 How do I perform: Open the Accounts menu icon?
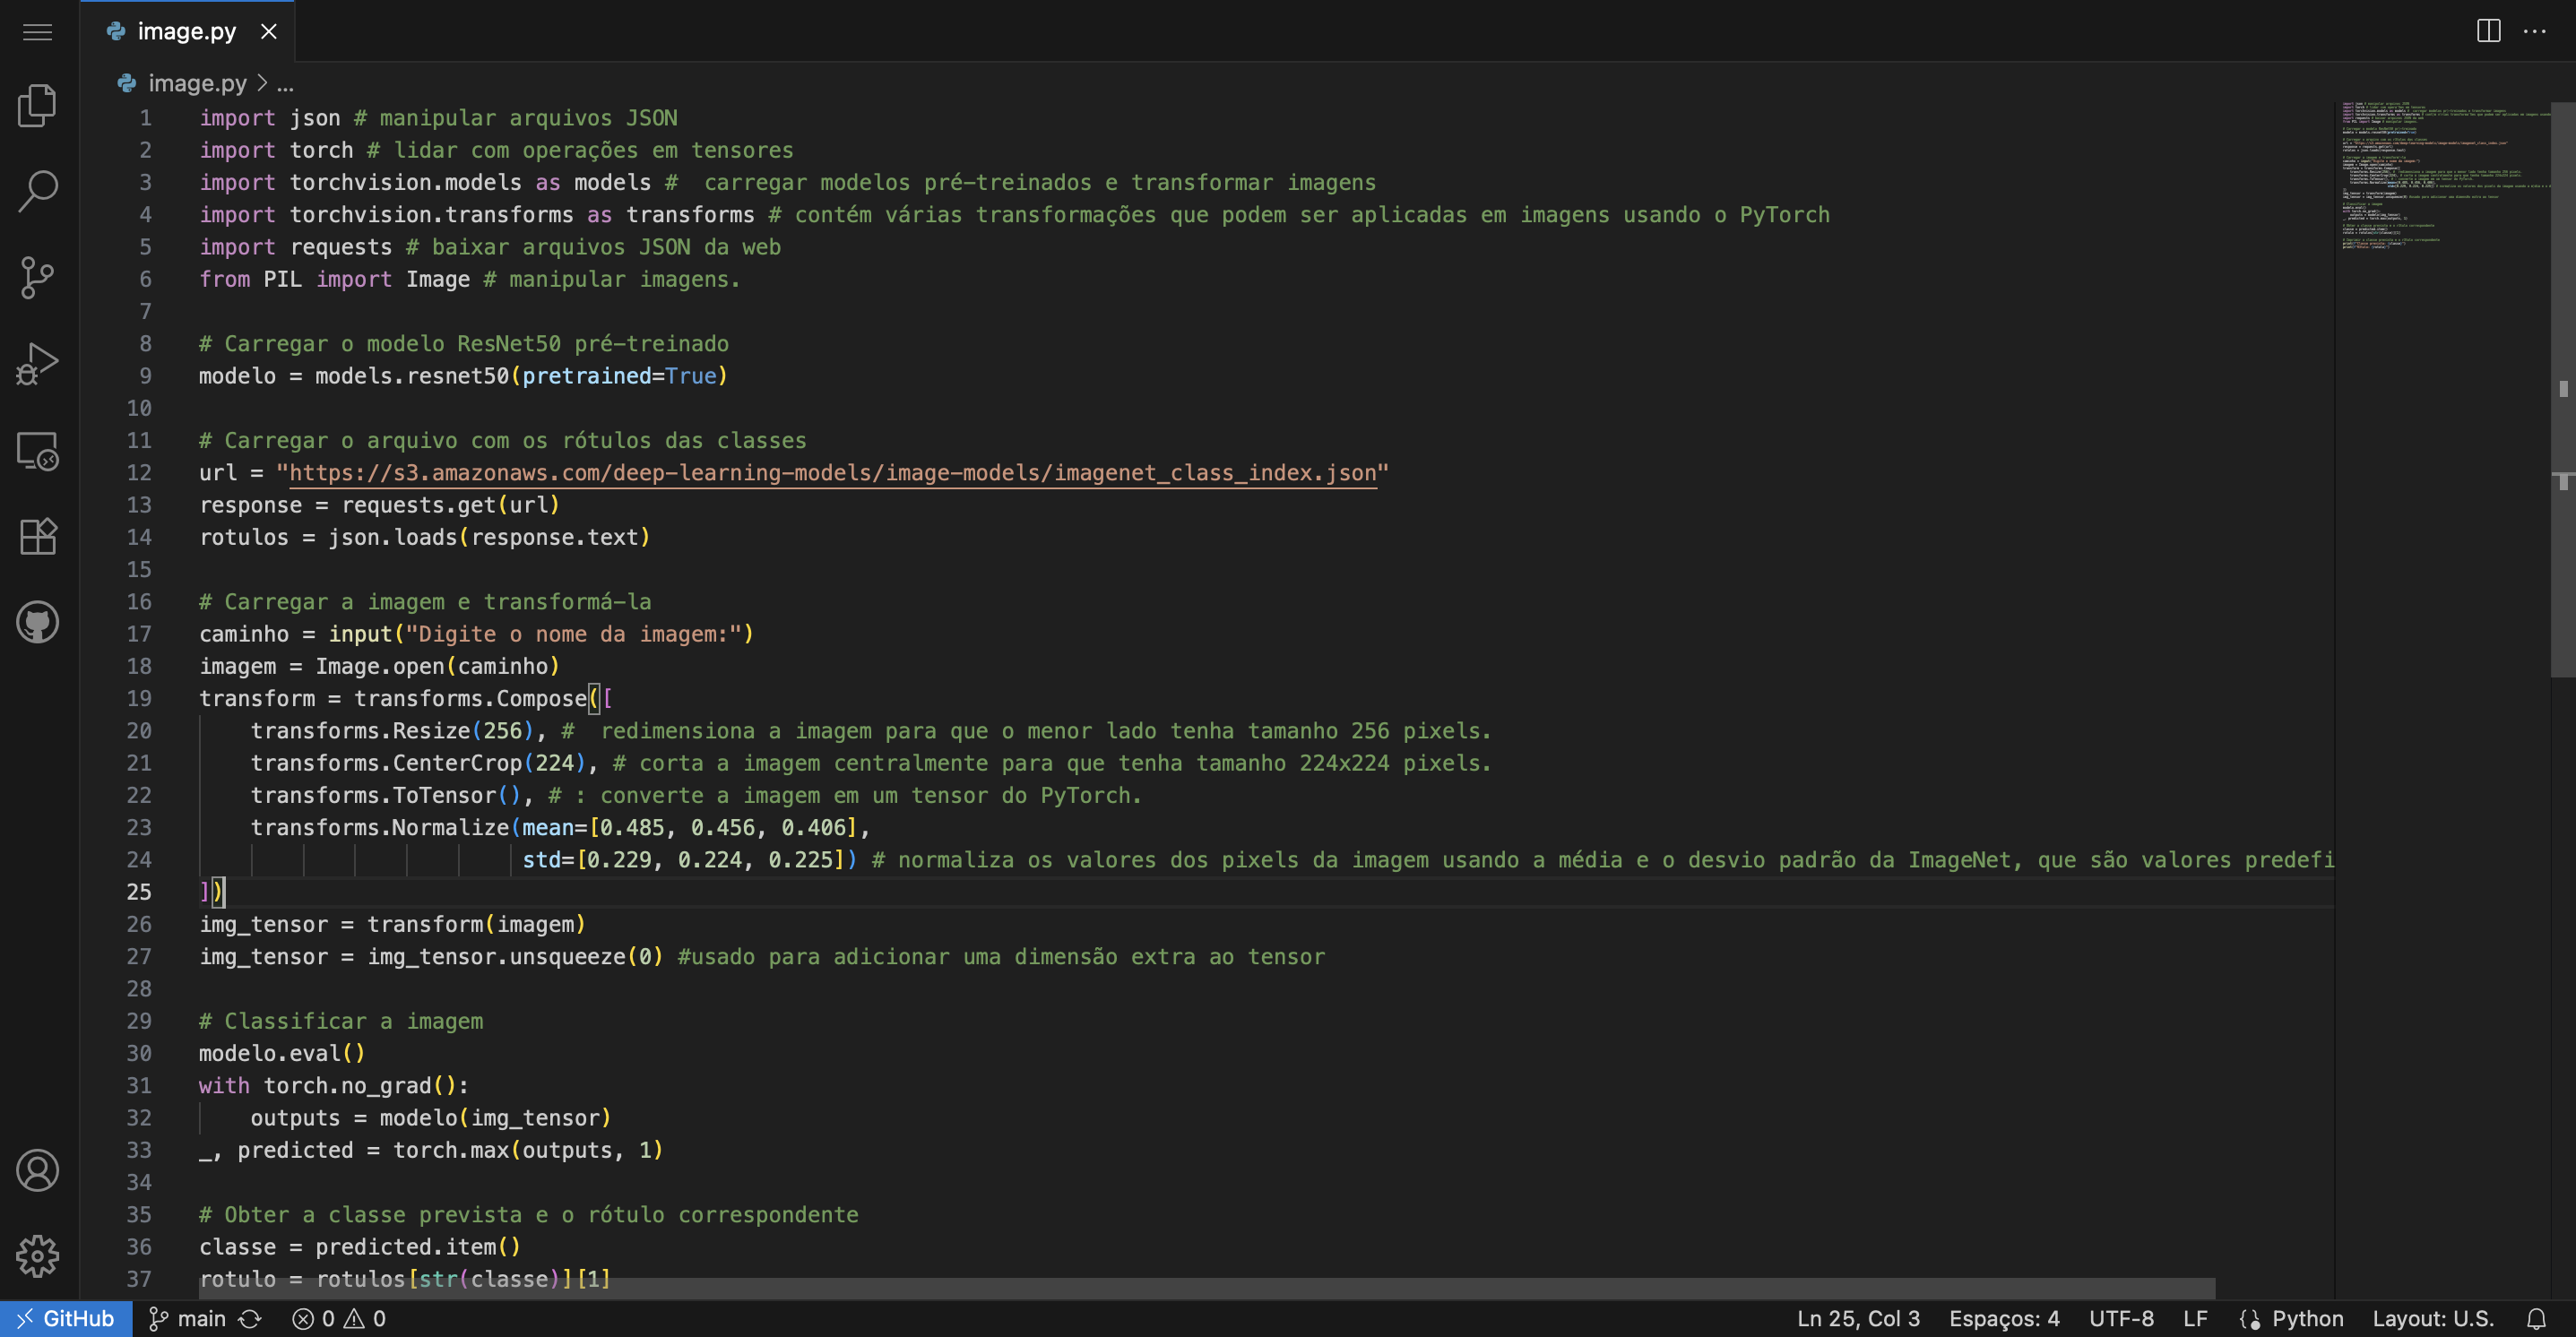(38, 1170)
